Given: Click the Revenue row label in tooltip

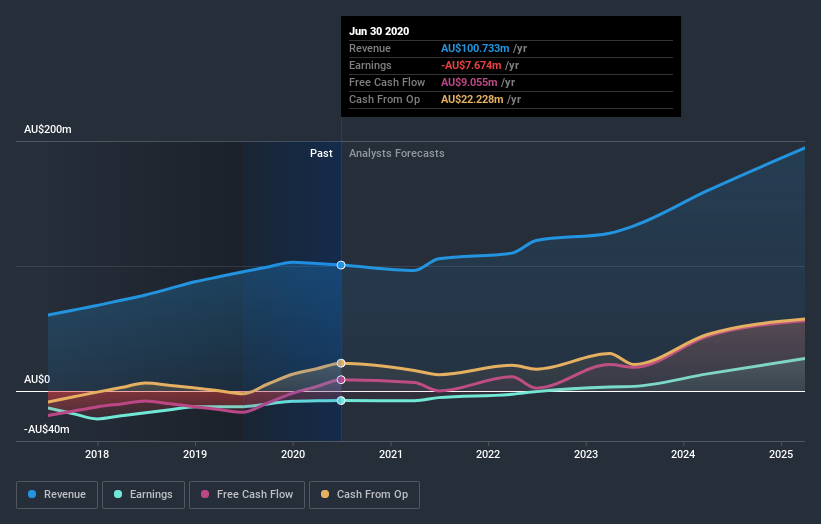Looking at the screenshot, I should click(x=370, y=48).
